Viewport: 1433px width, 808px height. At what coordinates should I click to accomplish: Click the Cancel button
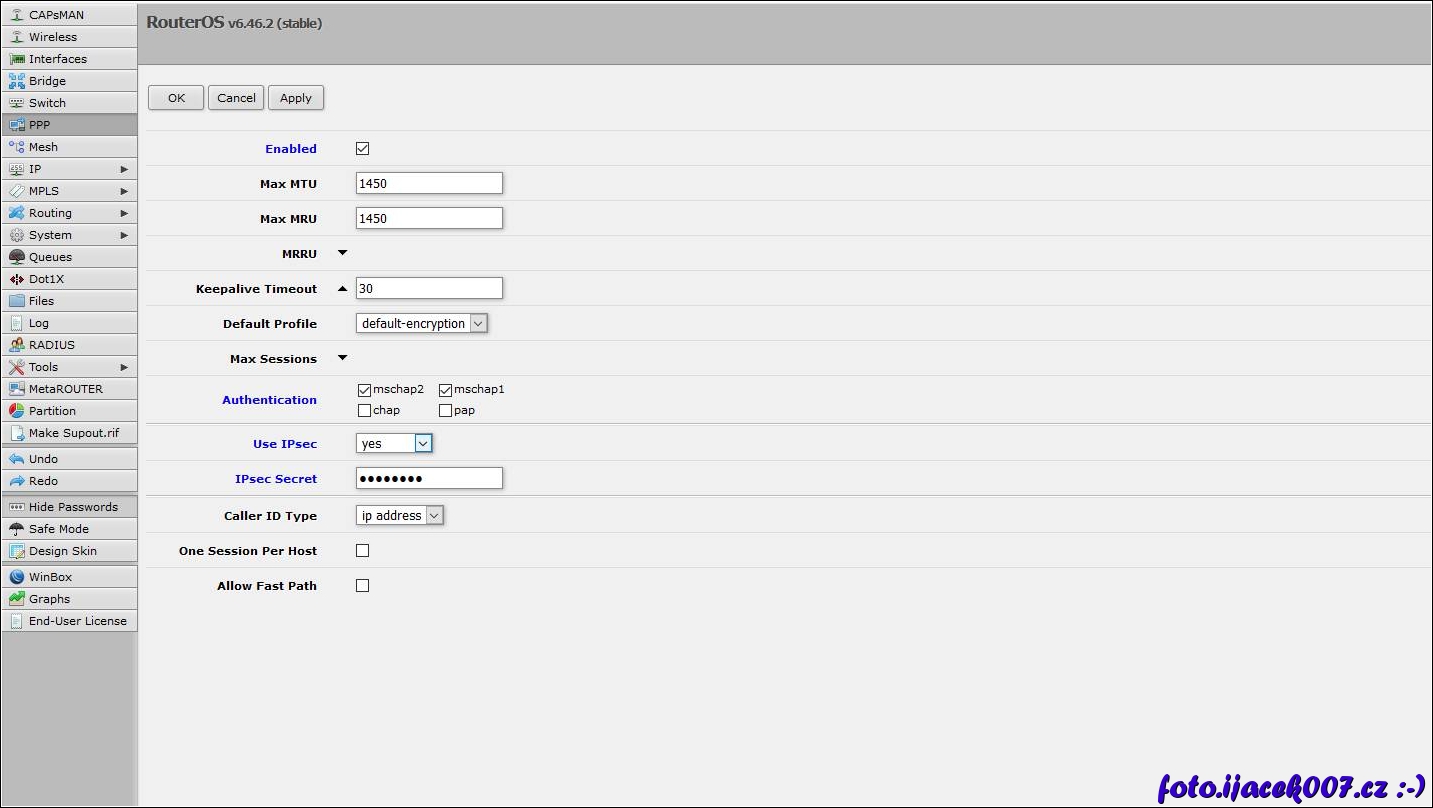pyautogui.click(x=236, y=98)
